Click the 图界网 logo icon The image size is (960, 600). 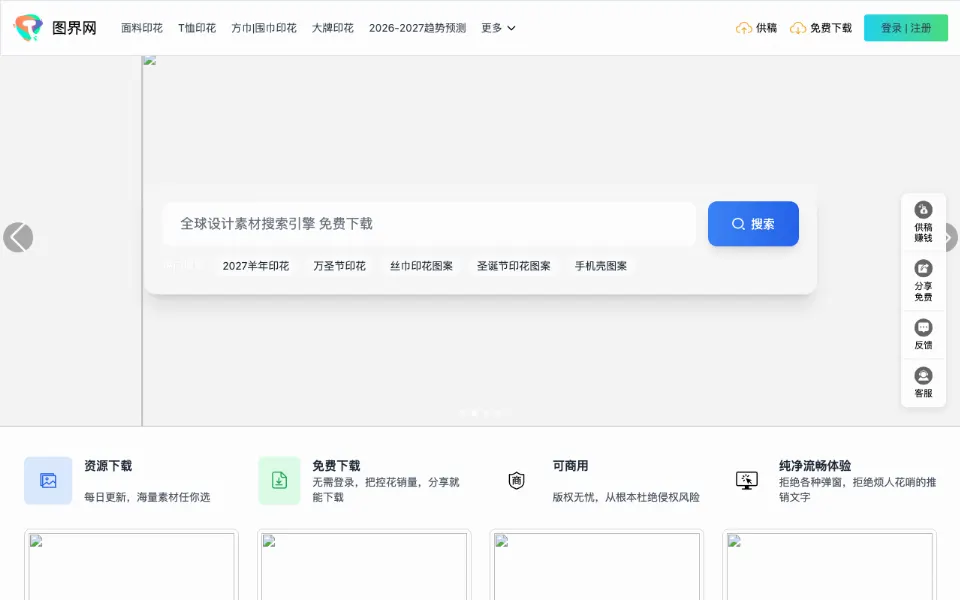coord(28,28)
